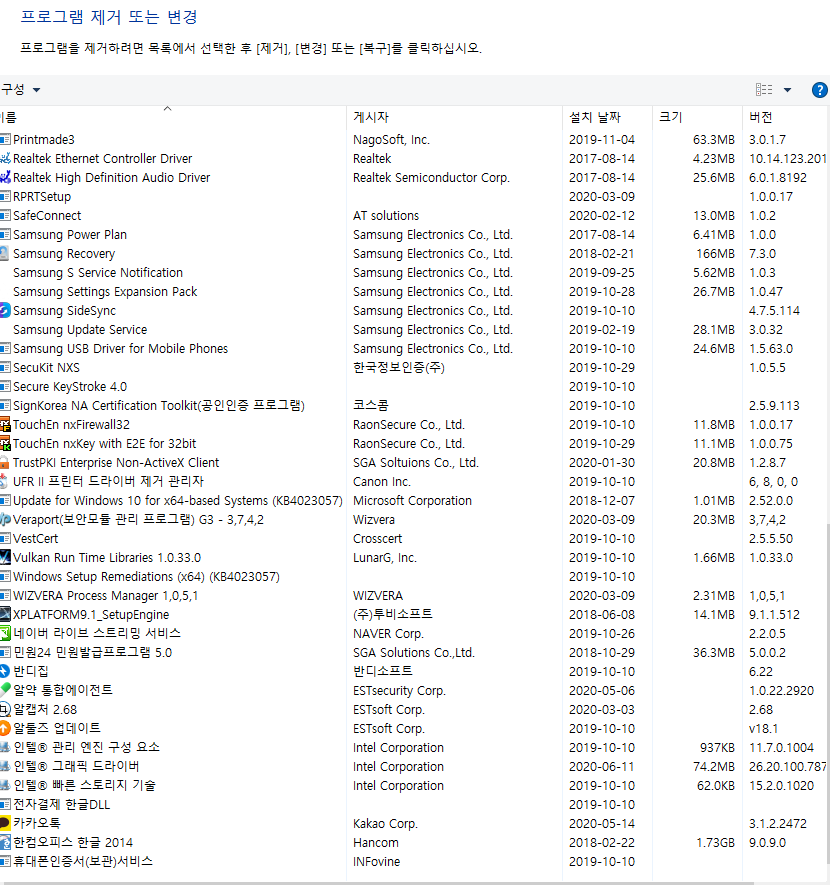This screenshot has height=885, width=830.
Task: Select Samsung Update Service entry
Action: tap(80, 330)
